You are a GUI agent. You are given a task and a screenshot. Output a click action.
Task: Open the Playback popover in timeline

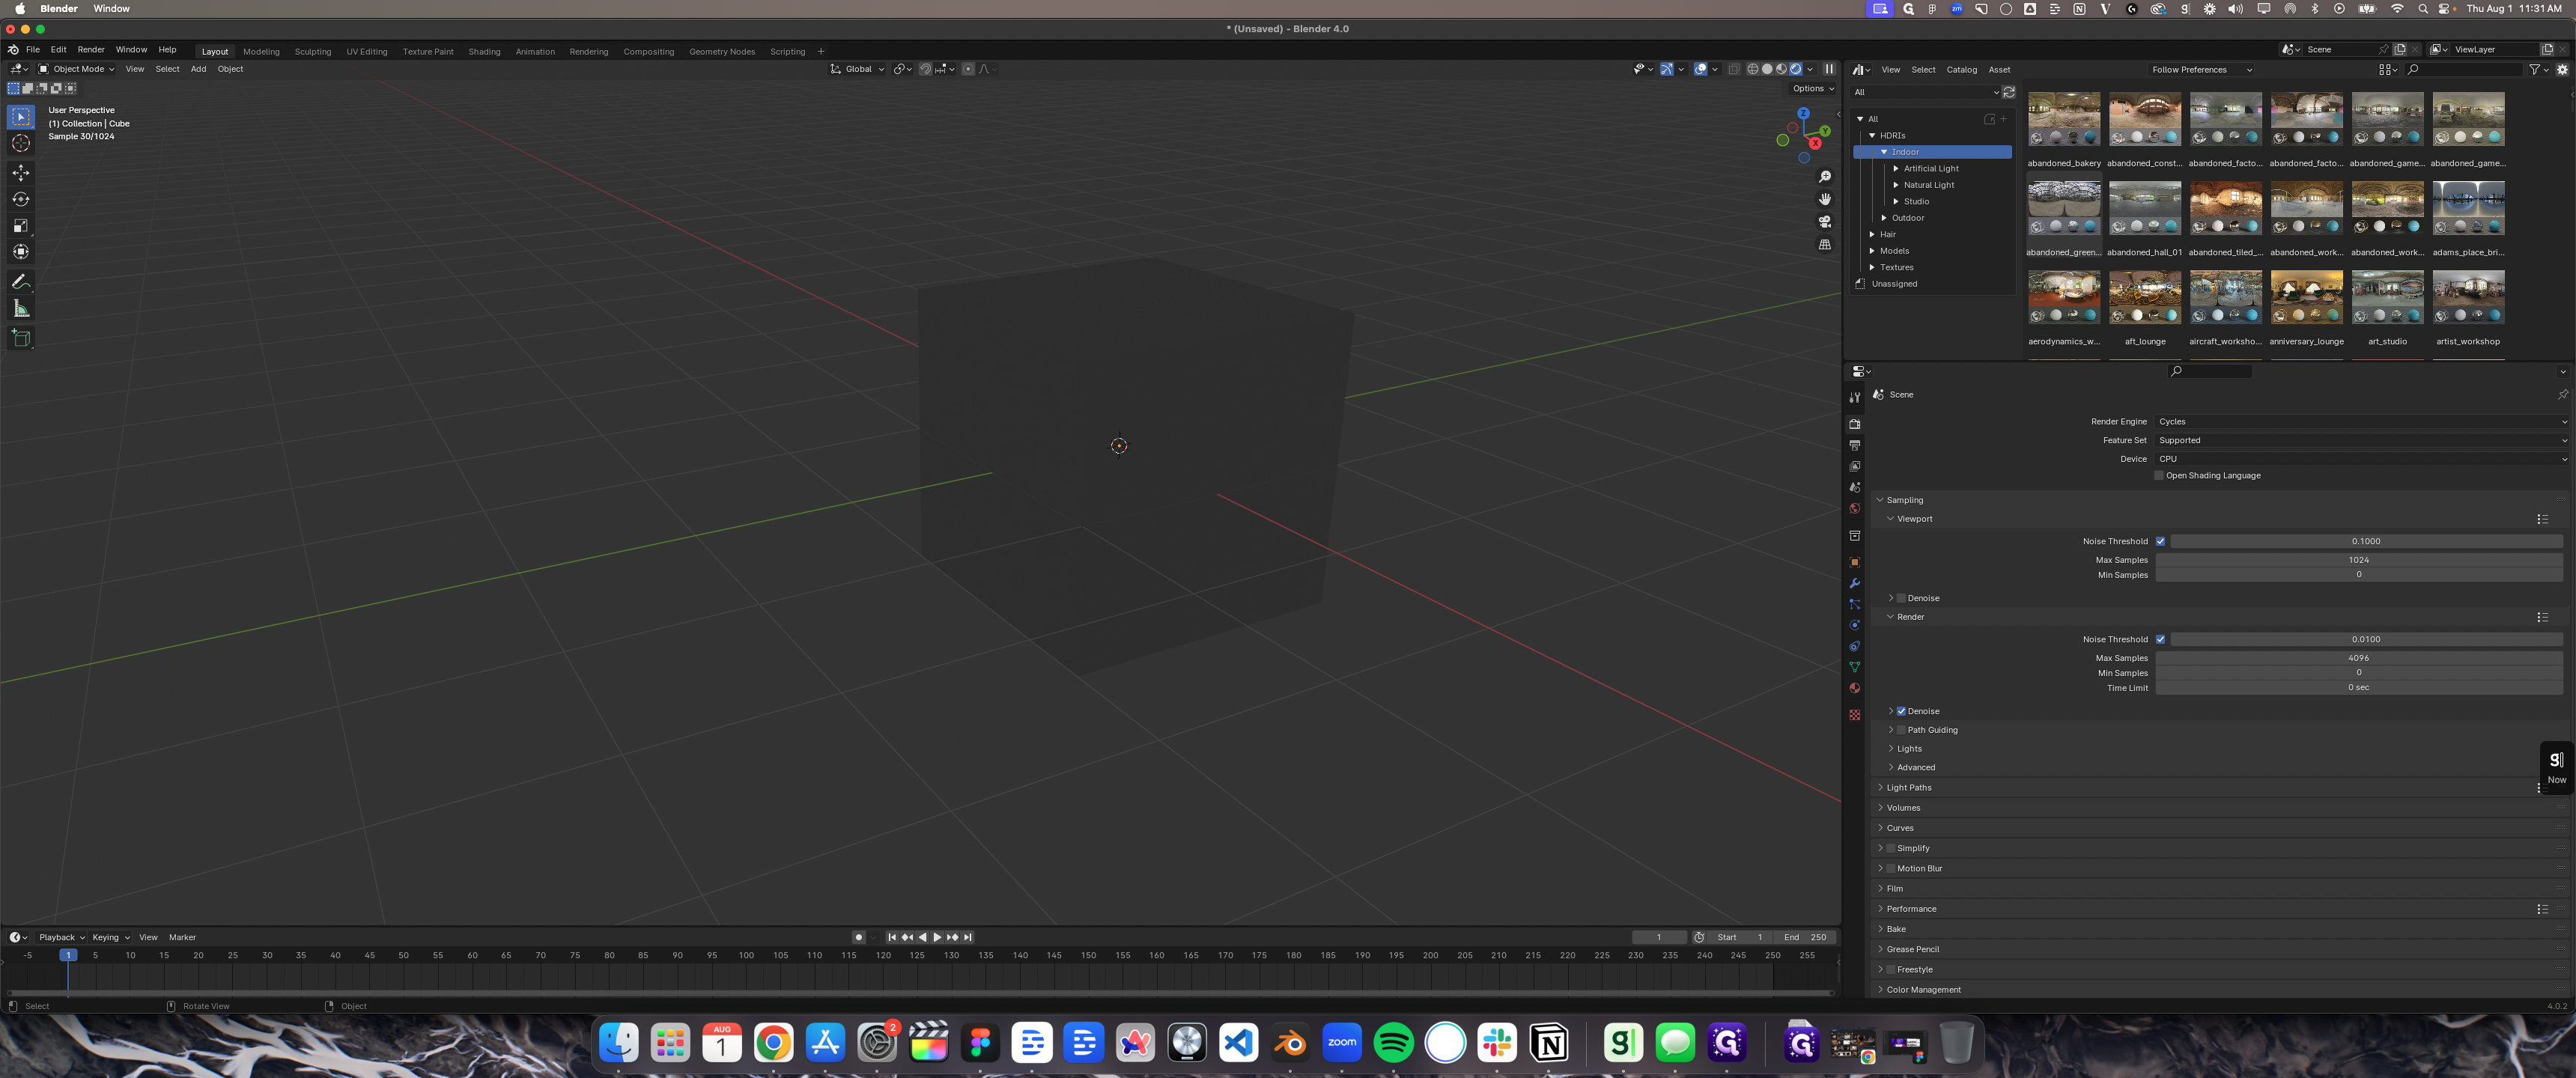point(61,937)
